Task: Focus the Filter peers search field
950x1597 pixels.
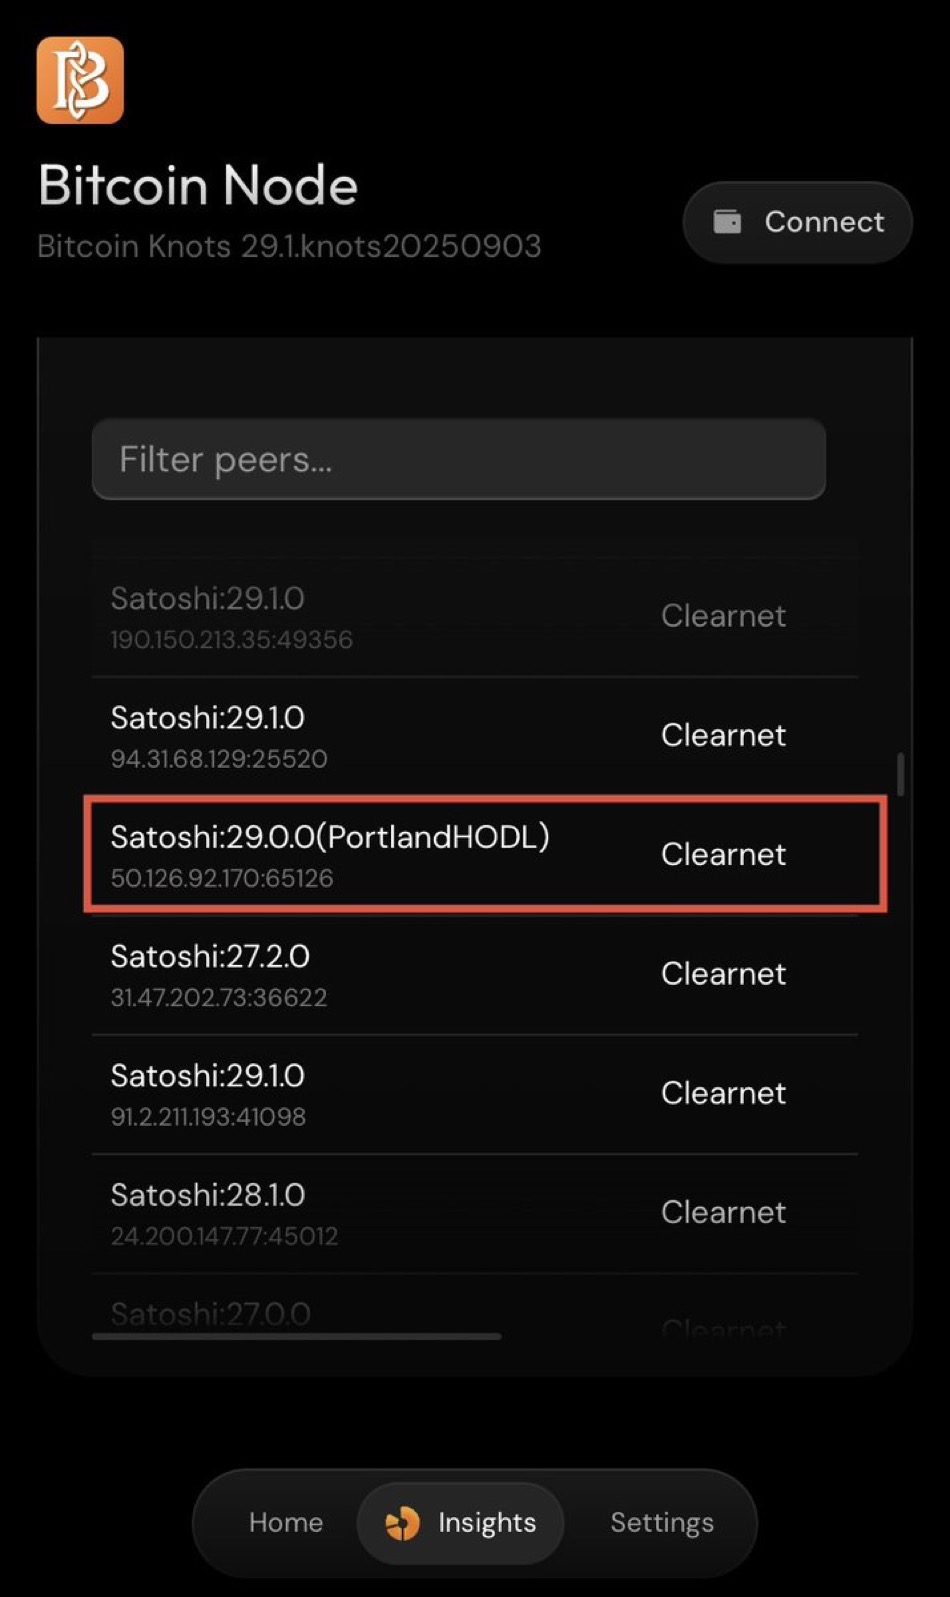Action: (458, 459)
